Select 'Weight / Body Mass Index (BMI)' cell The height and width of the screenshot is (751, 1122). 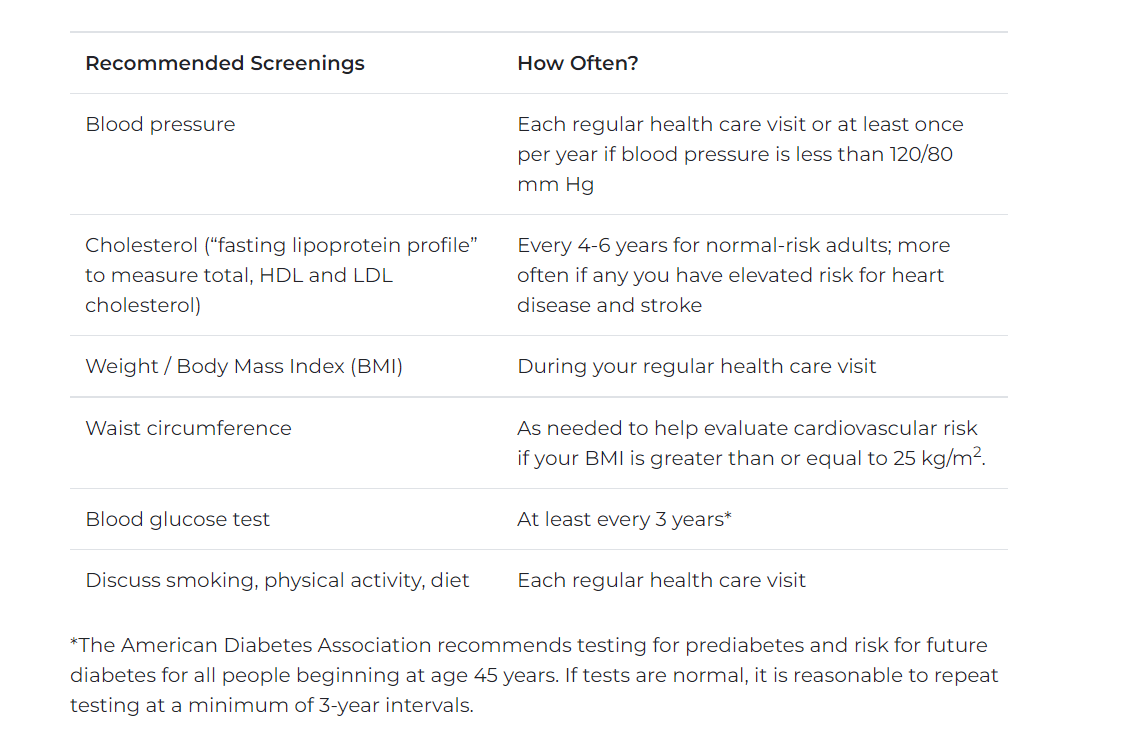tap(244, 366)
